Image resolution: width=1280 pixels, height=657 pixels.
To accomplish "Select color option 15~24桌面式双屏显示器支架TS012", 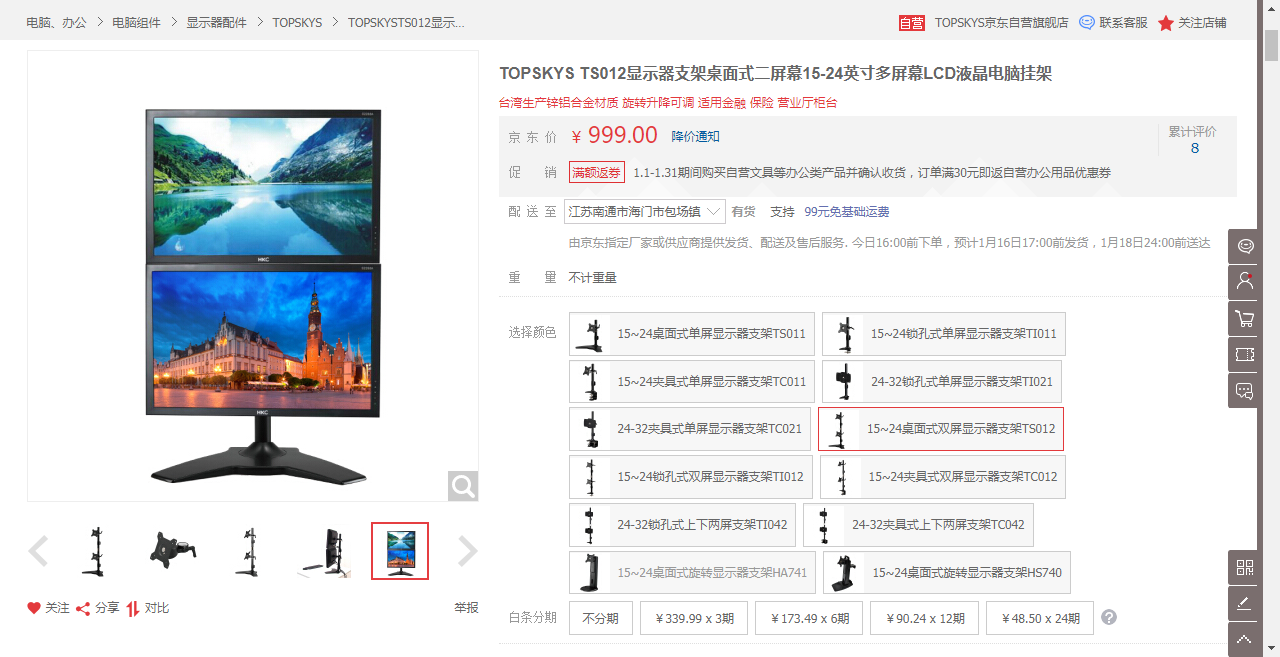I will click(941, 429).
